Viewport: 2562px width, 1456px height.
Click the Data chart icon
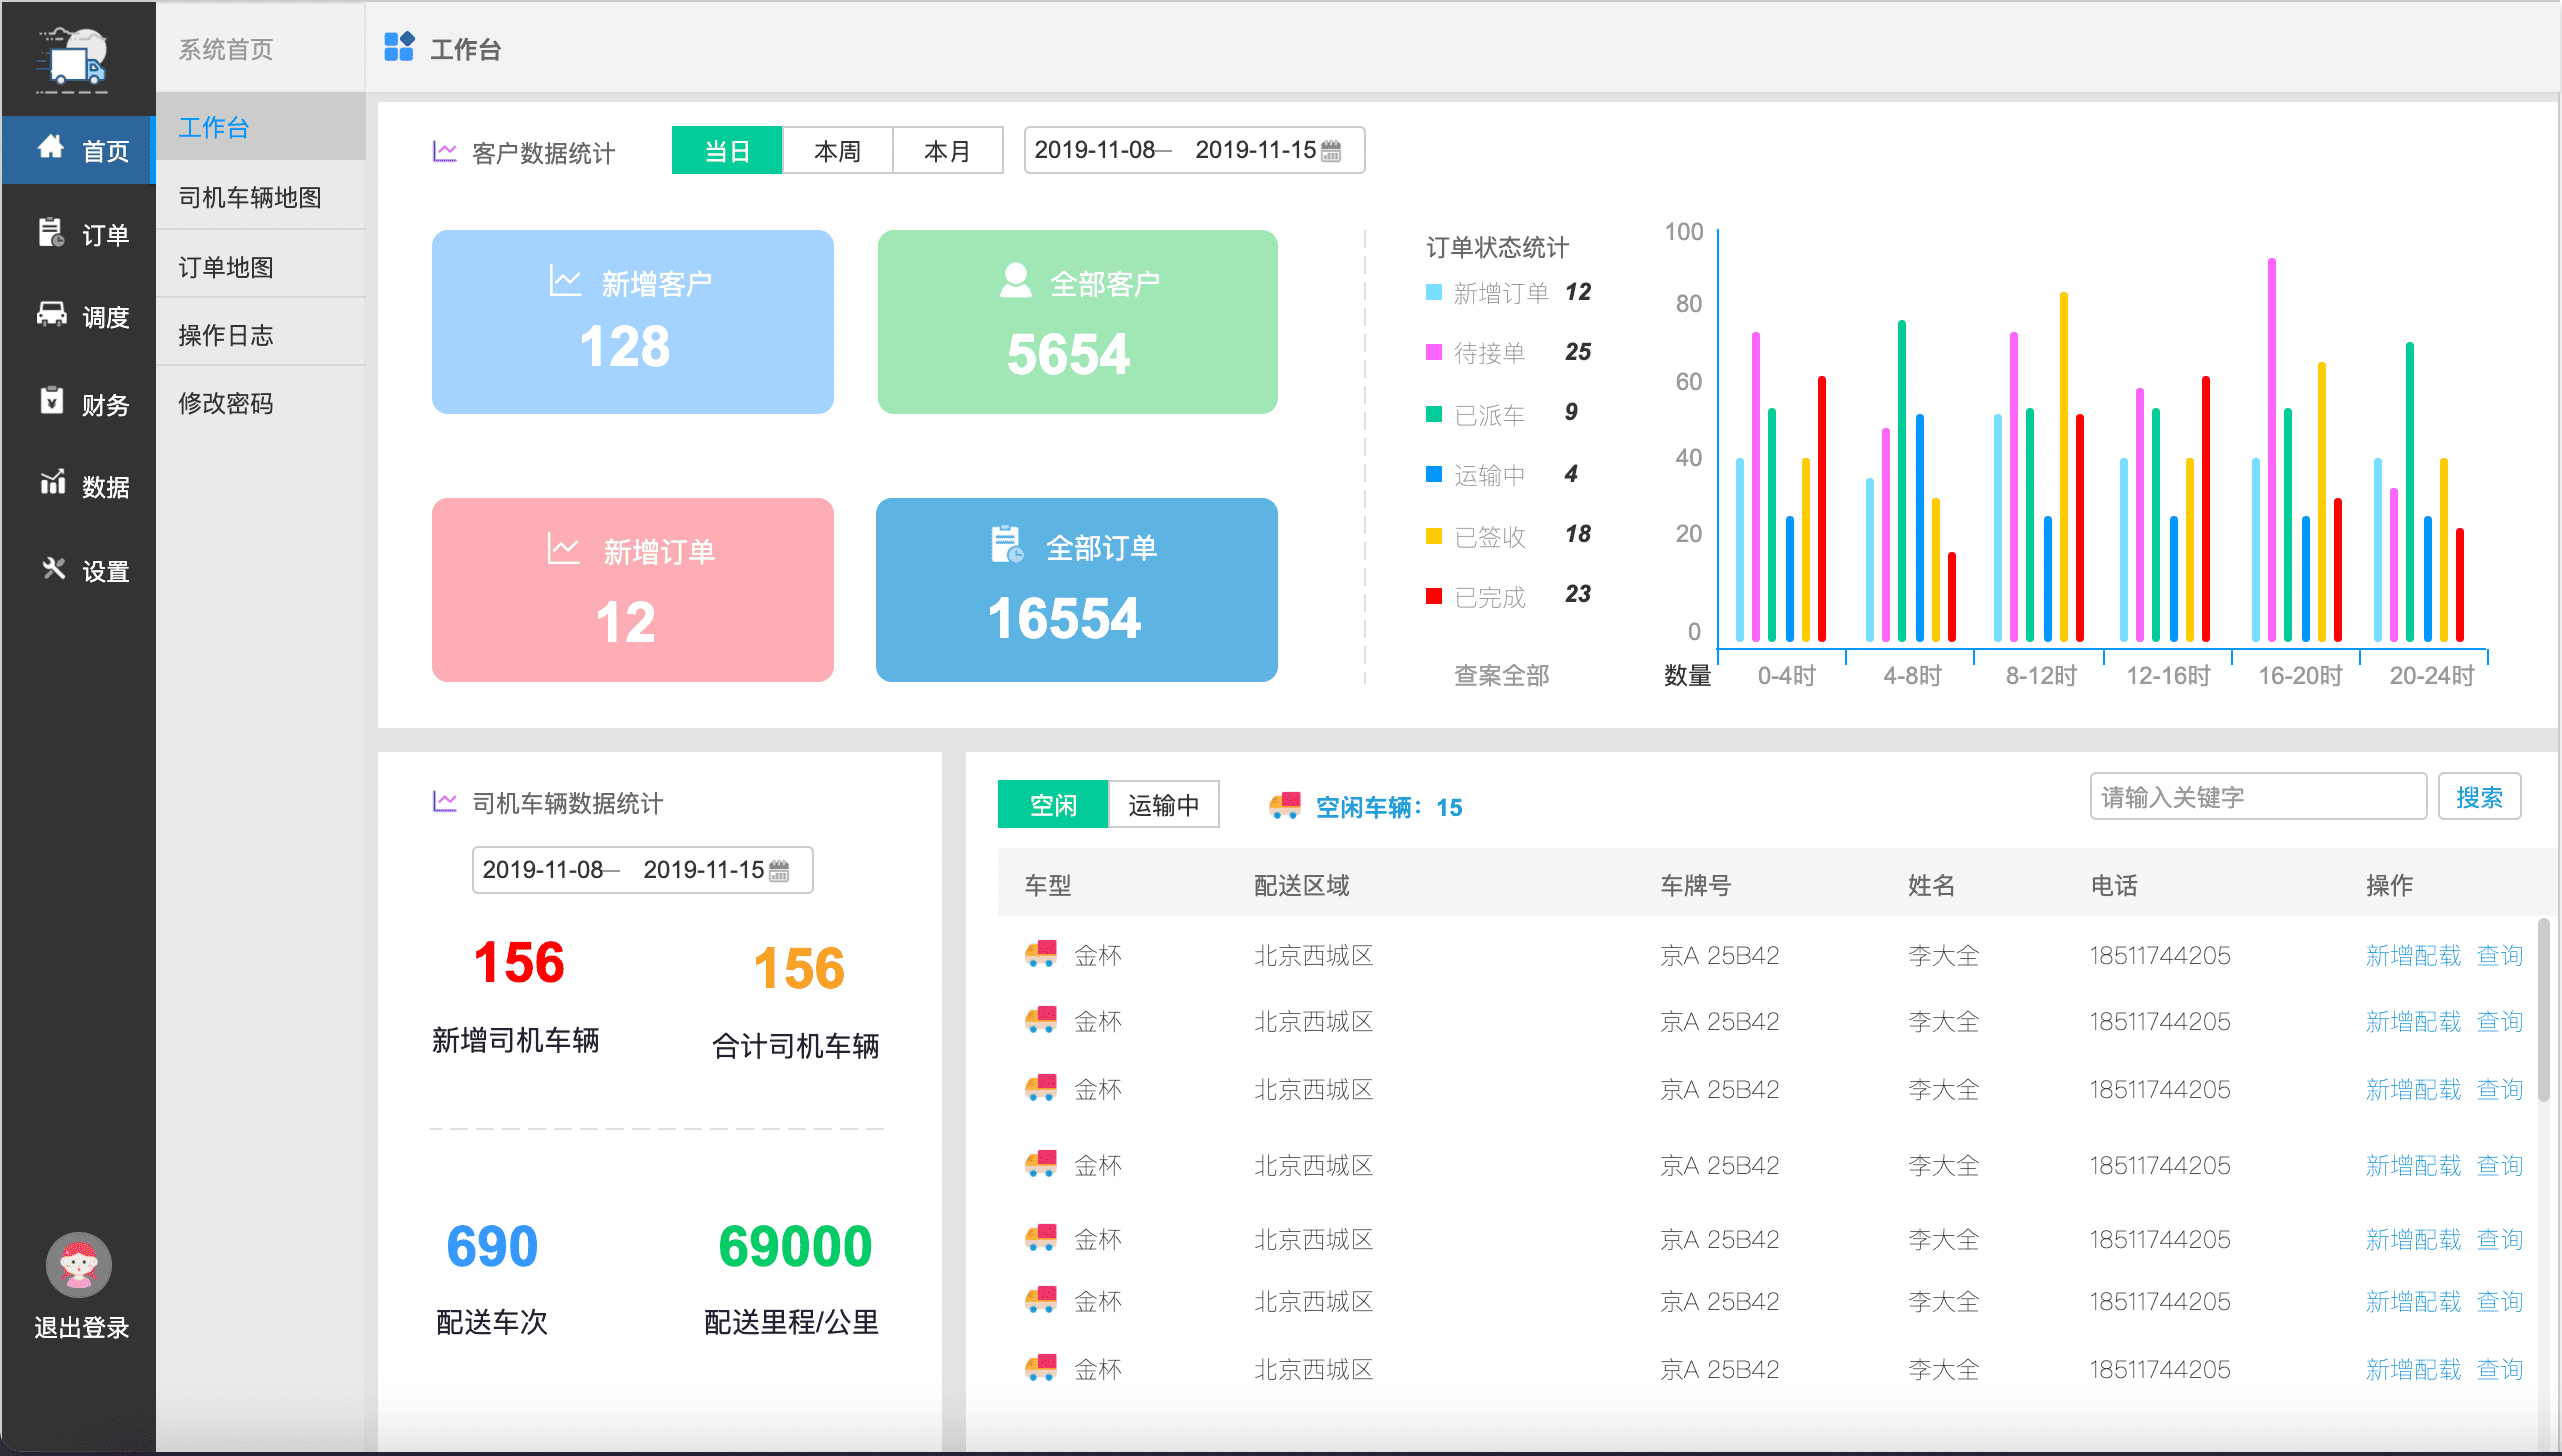52,483
